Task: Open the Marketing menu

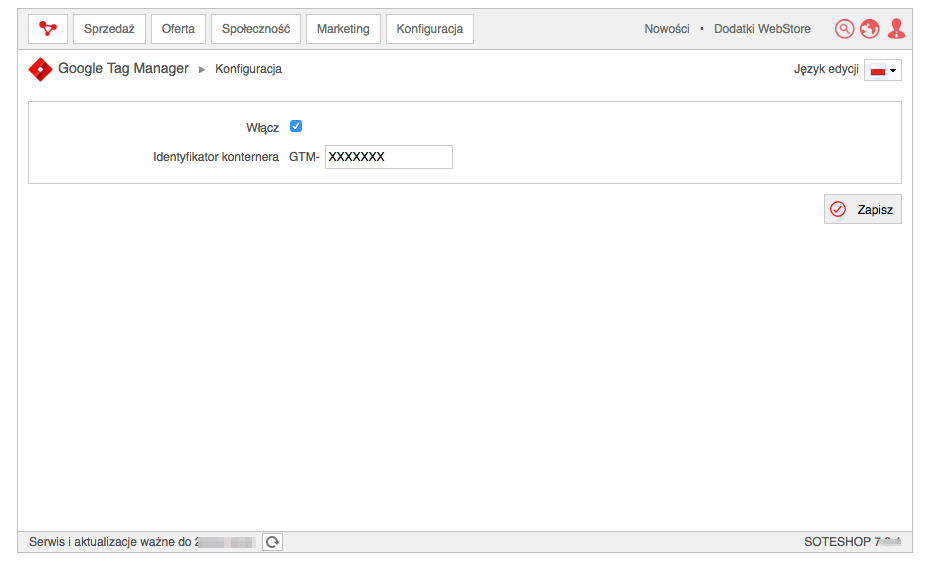Action: pyautogui.click(x=343, y=28)
